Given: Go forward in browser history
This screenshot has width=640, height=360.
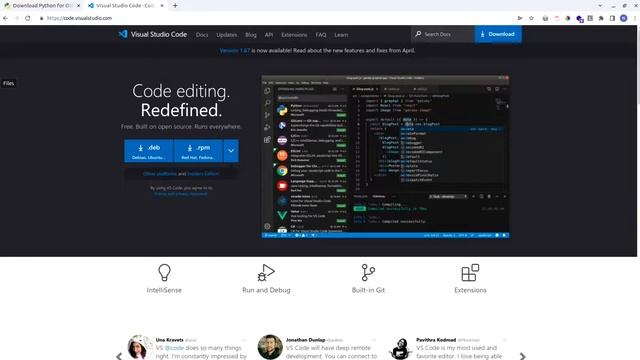Looking at the screenshot, I should coord(17,18).
